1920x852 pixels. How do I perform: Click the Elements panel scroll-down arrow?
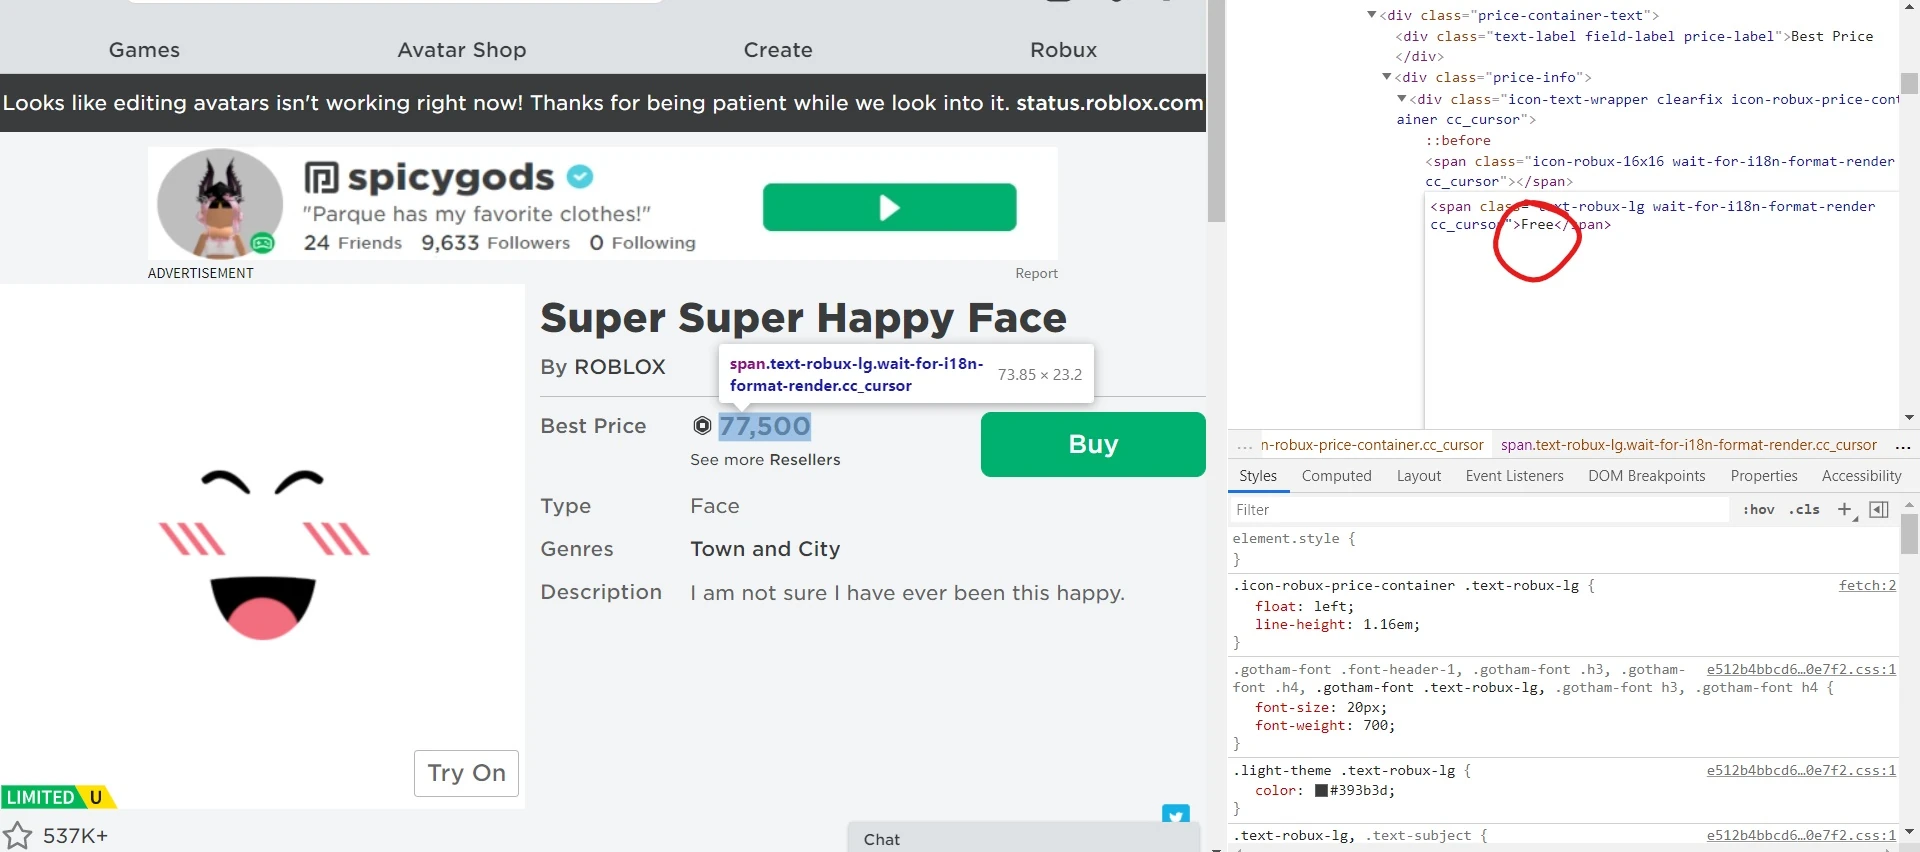(1909, 418)
